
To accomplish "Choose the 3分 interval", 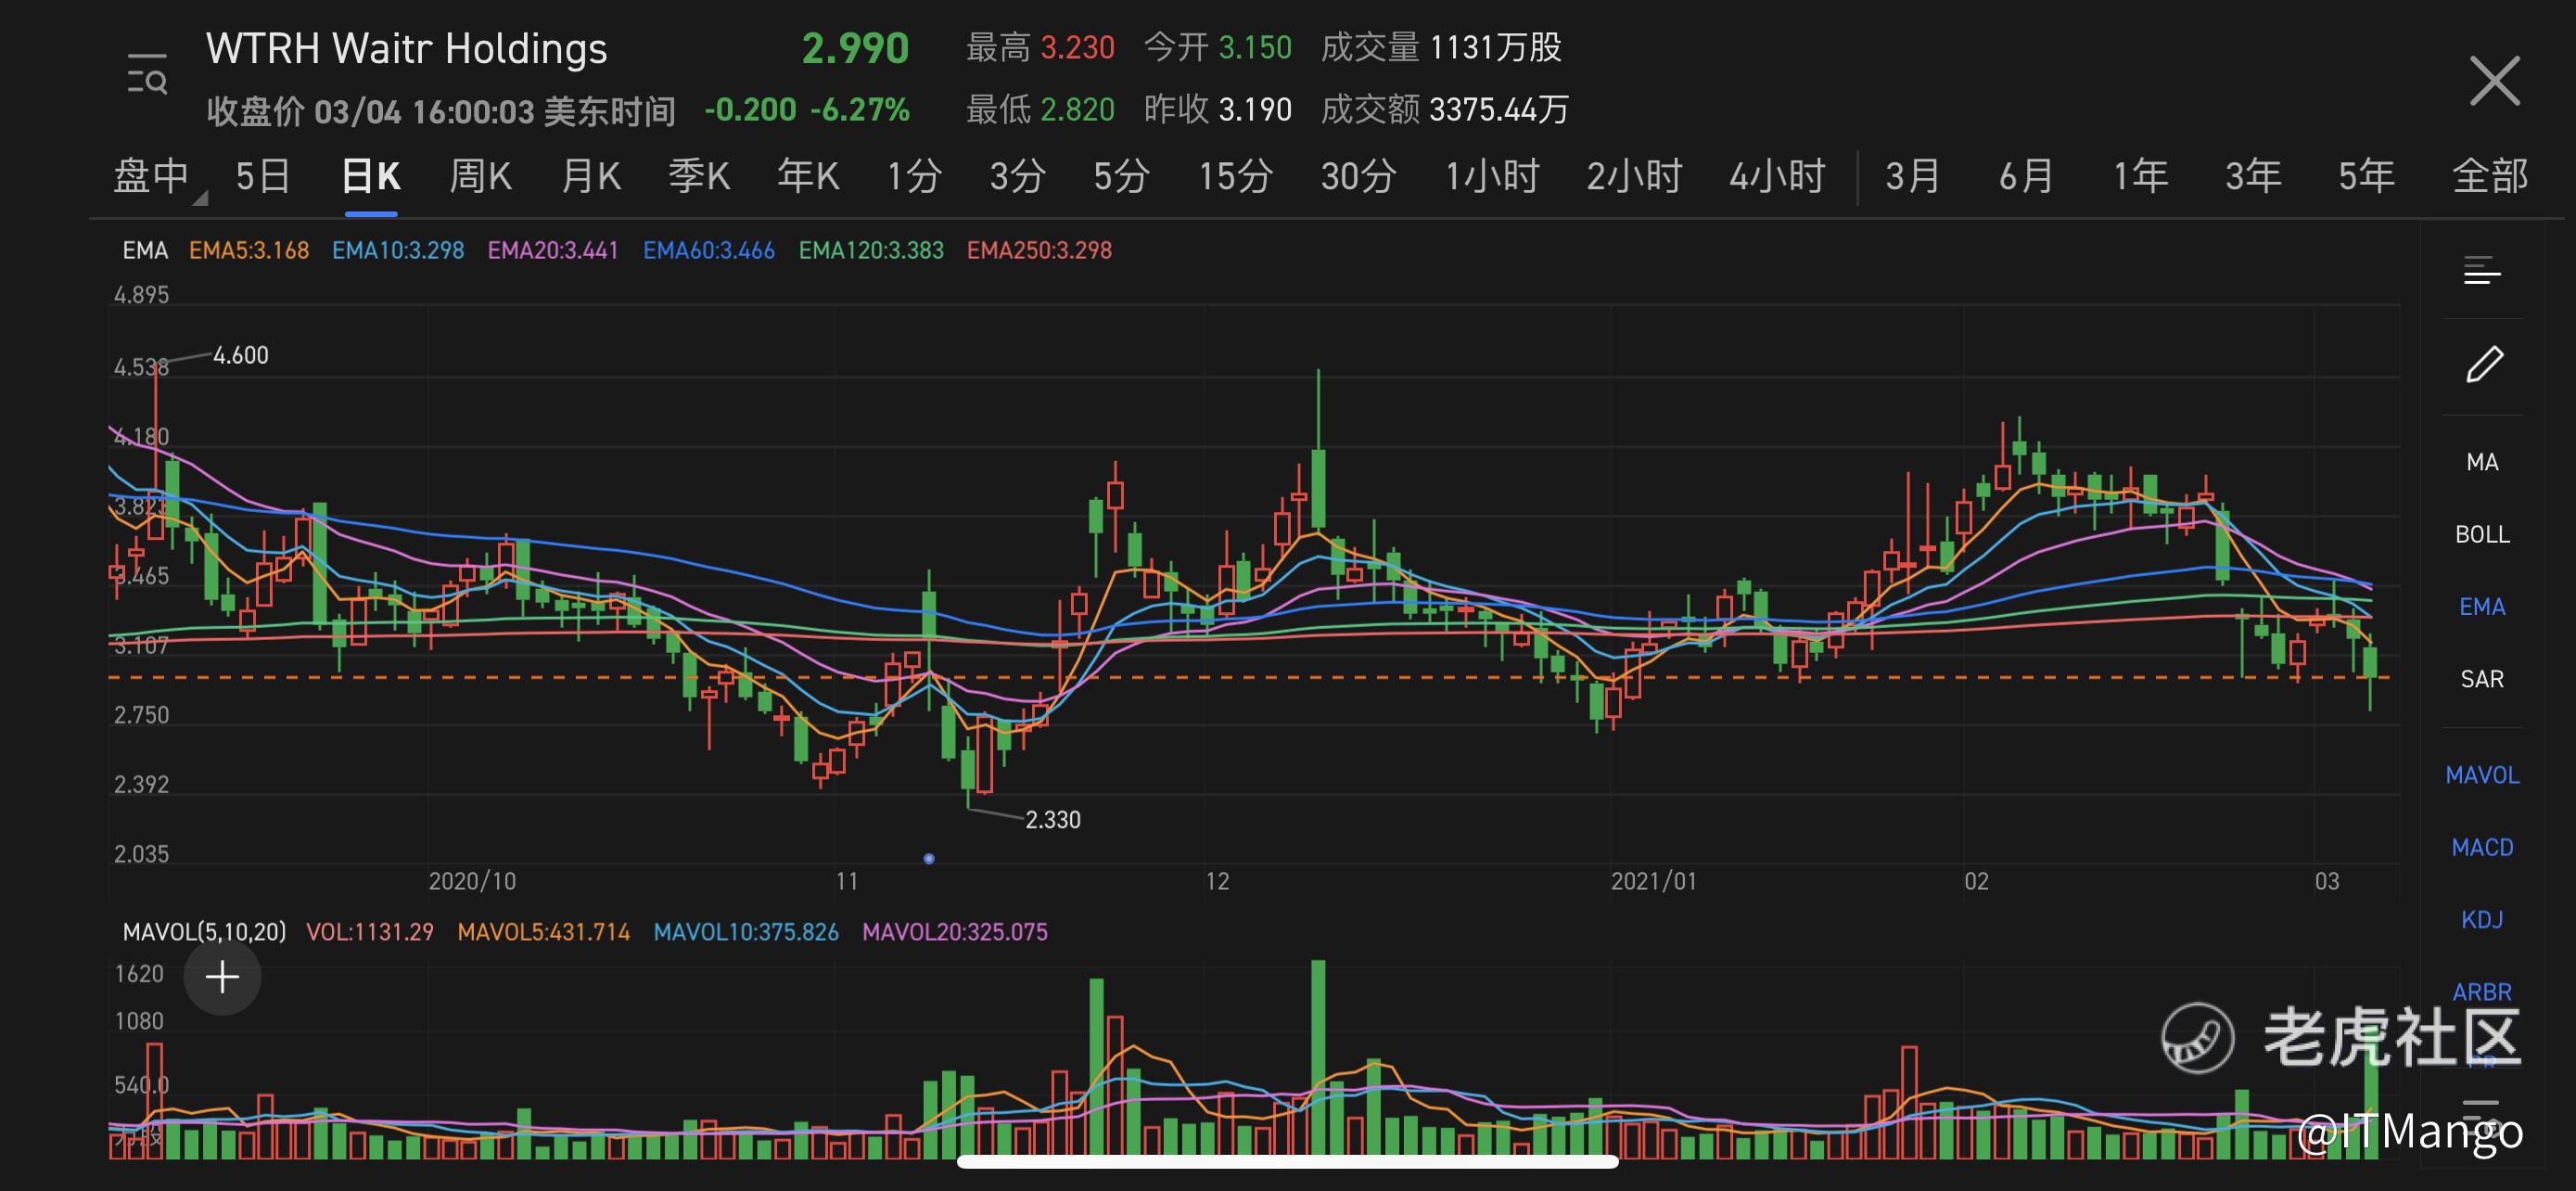I will click(x=1017, y=177).
